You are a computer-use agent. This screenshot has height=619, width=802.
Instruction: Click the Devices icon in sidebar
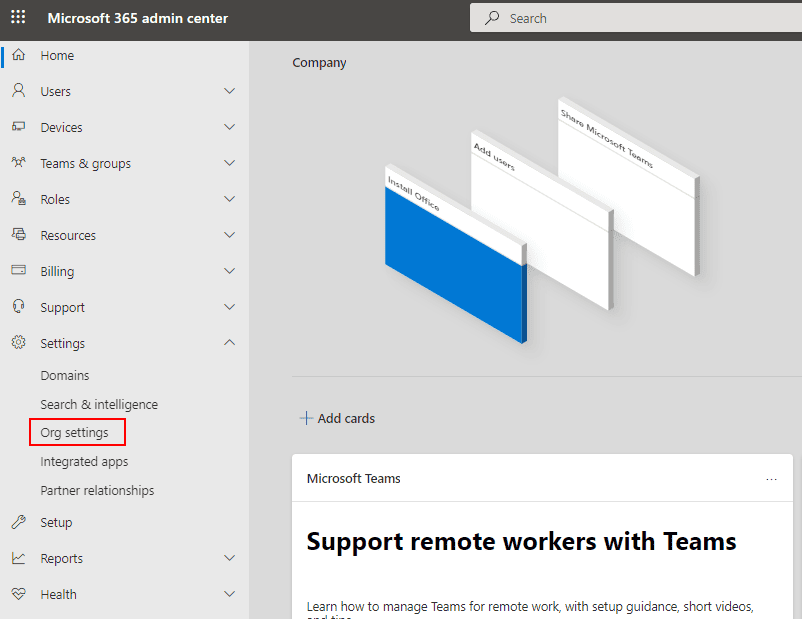click(x=18, y=127)
